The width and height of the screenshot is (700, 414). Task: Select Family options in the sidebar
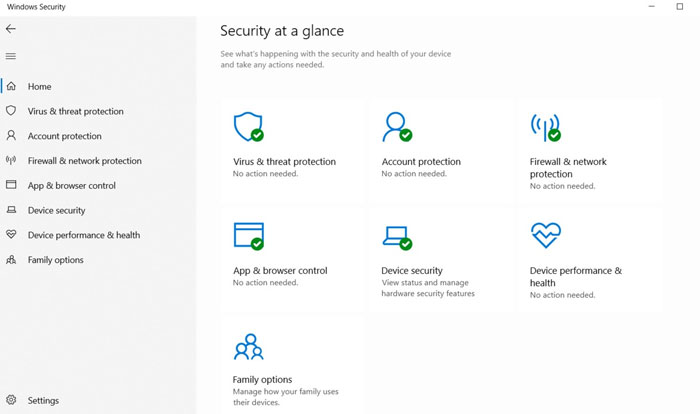pyautogui.click(x=55, y=260)
